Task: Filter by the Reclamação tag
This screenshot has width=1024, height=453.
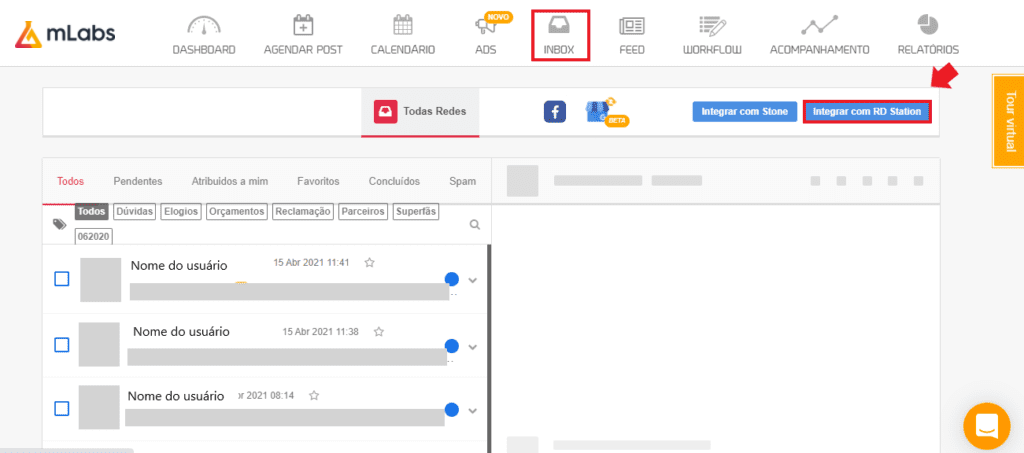Action: tap(304, 211)
